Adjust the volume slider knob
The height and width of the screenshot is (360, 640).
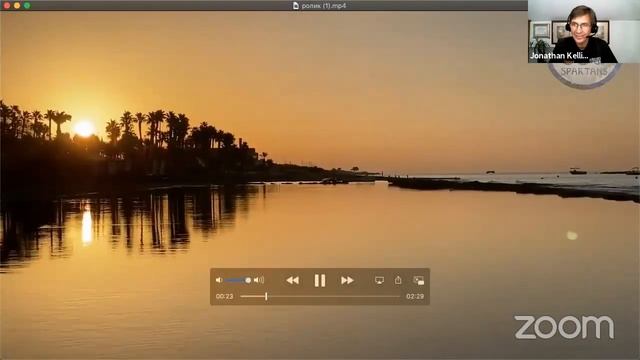point(248,280)
